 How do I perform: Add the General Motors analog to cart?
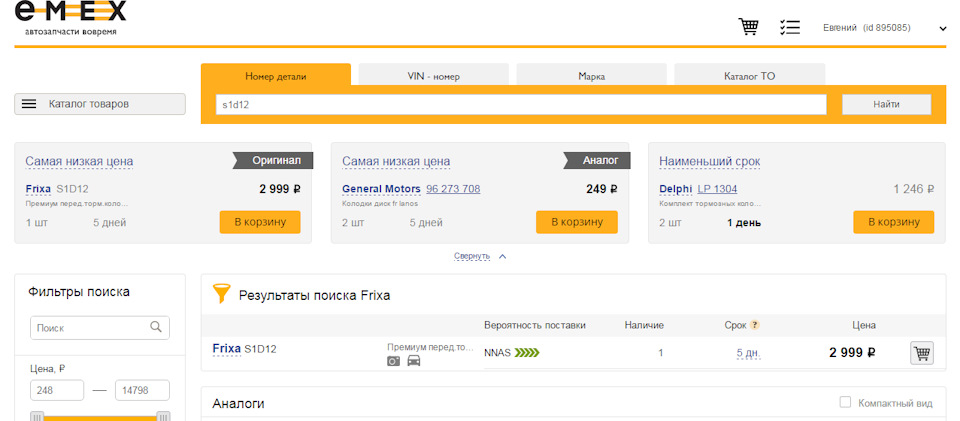point(576,222)
